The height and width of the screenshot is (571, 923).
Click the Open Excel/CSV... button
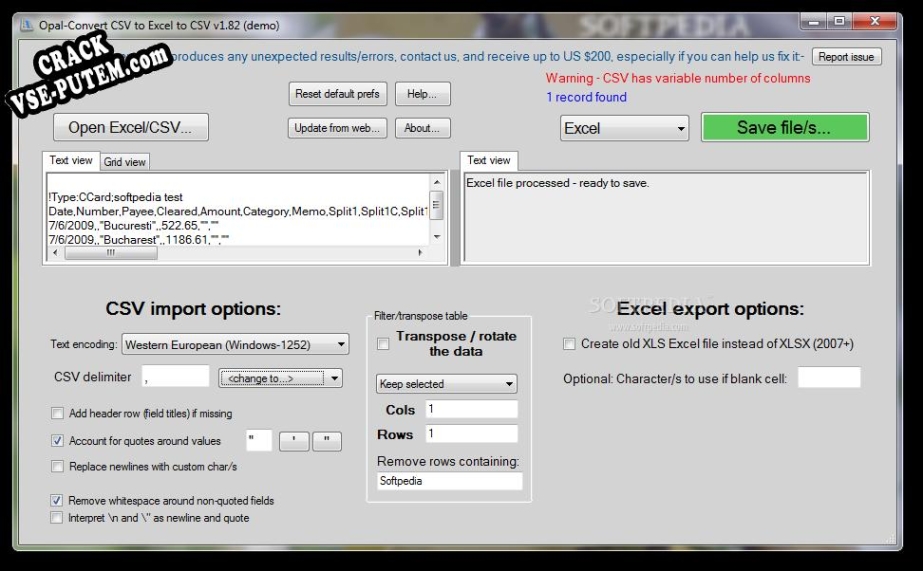pos(131,127)
